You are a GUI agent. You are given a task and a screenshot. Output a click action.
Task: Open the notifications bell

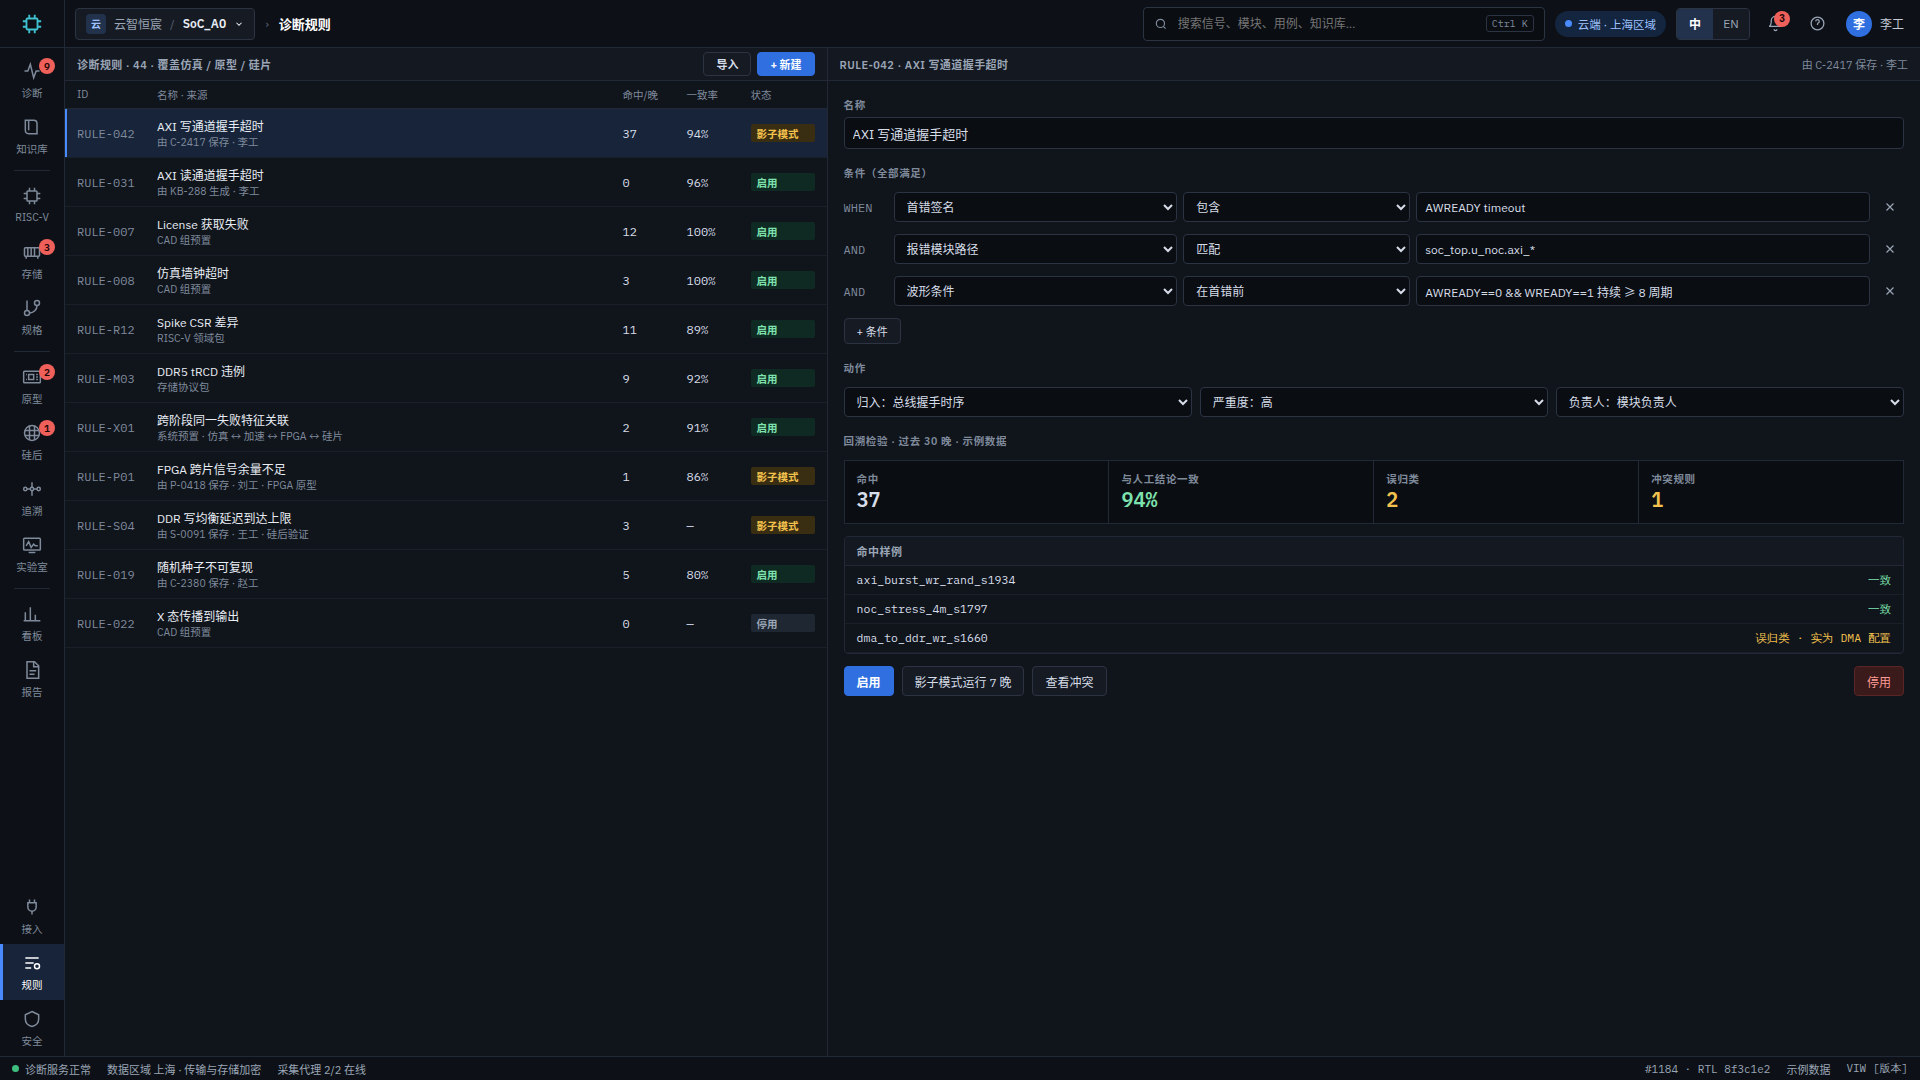1776,24
